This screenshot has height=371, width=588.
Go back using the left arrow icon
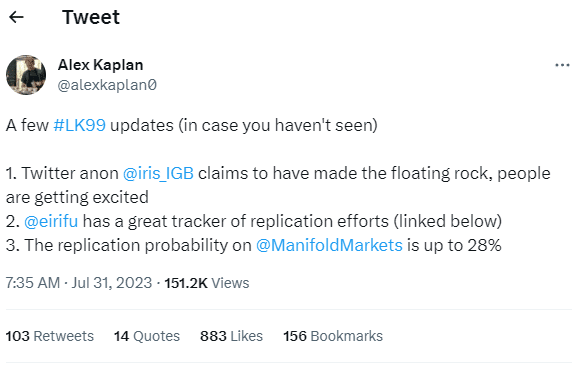[x=16, y=17]
